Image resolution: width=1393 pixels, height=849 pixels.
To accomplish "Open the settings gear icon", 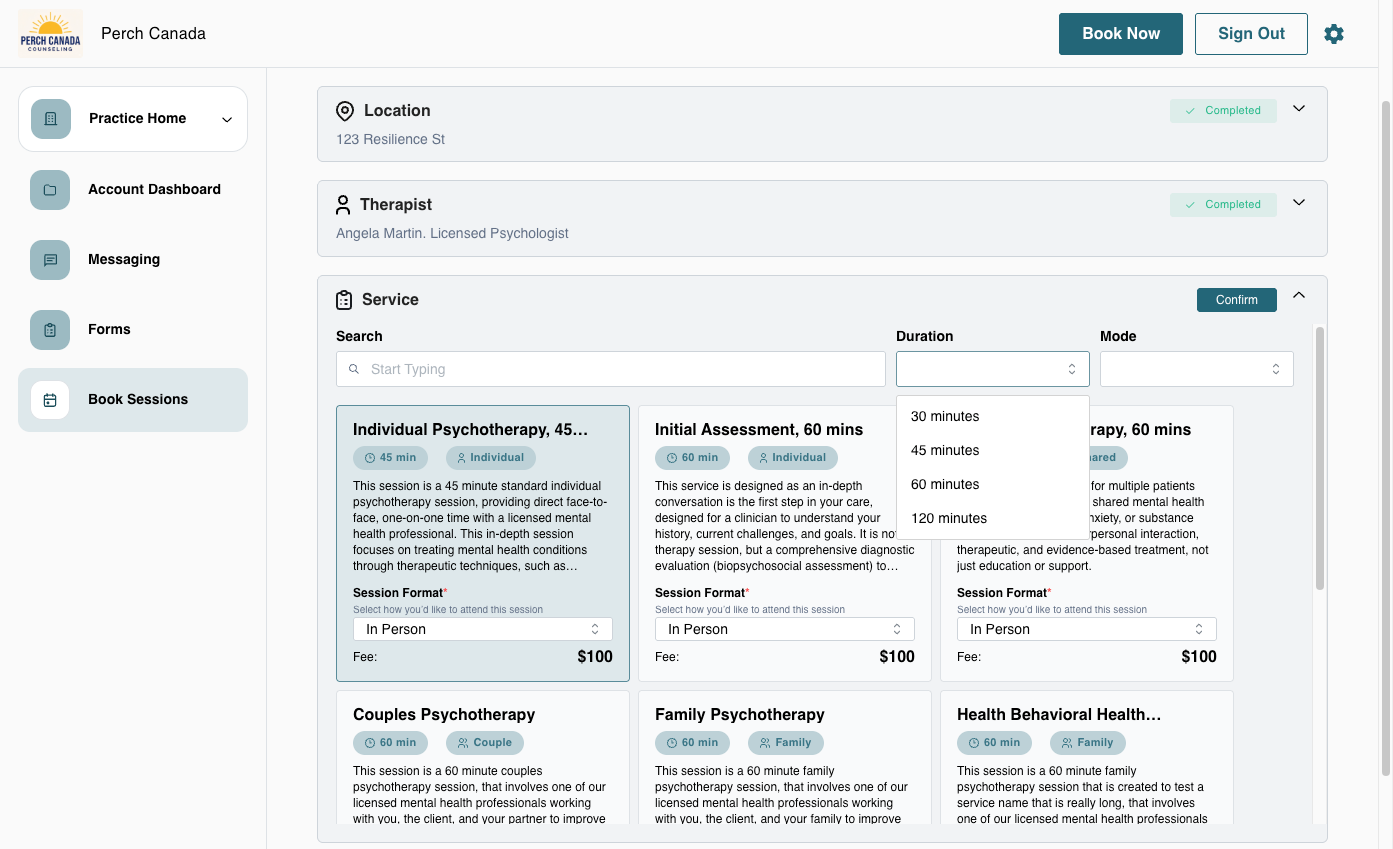I will coord(1334,34).
